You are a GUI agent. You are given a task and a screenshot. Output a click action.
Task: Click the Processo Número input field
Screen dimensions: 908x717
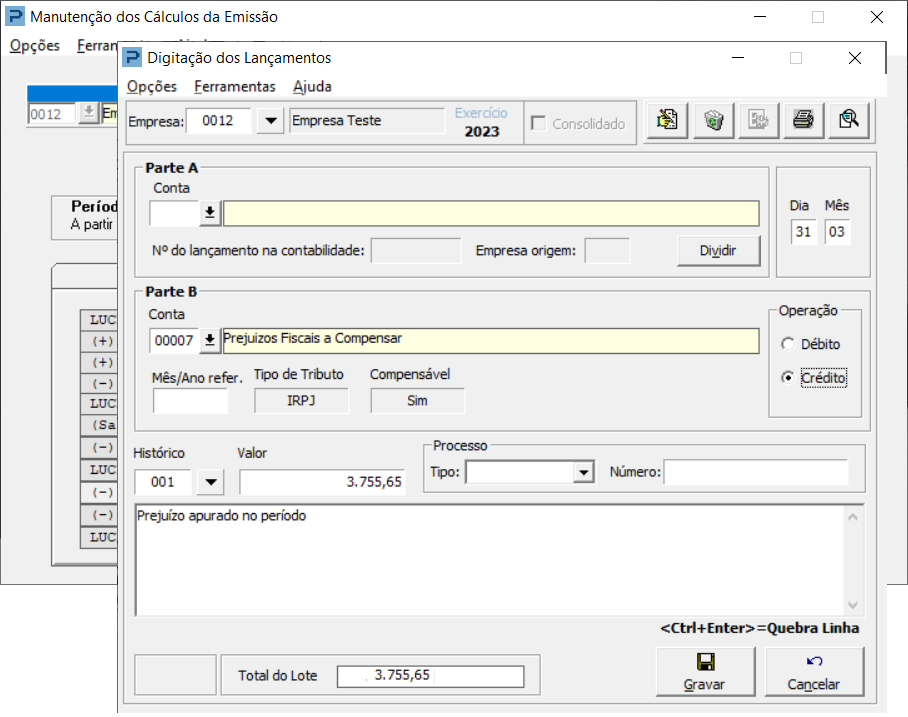tap(756, 473)
